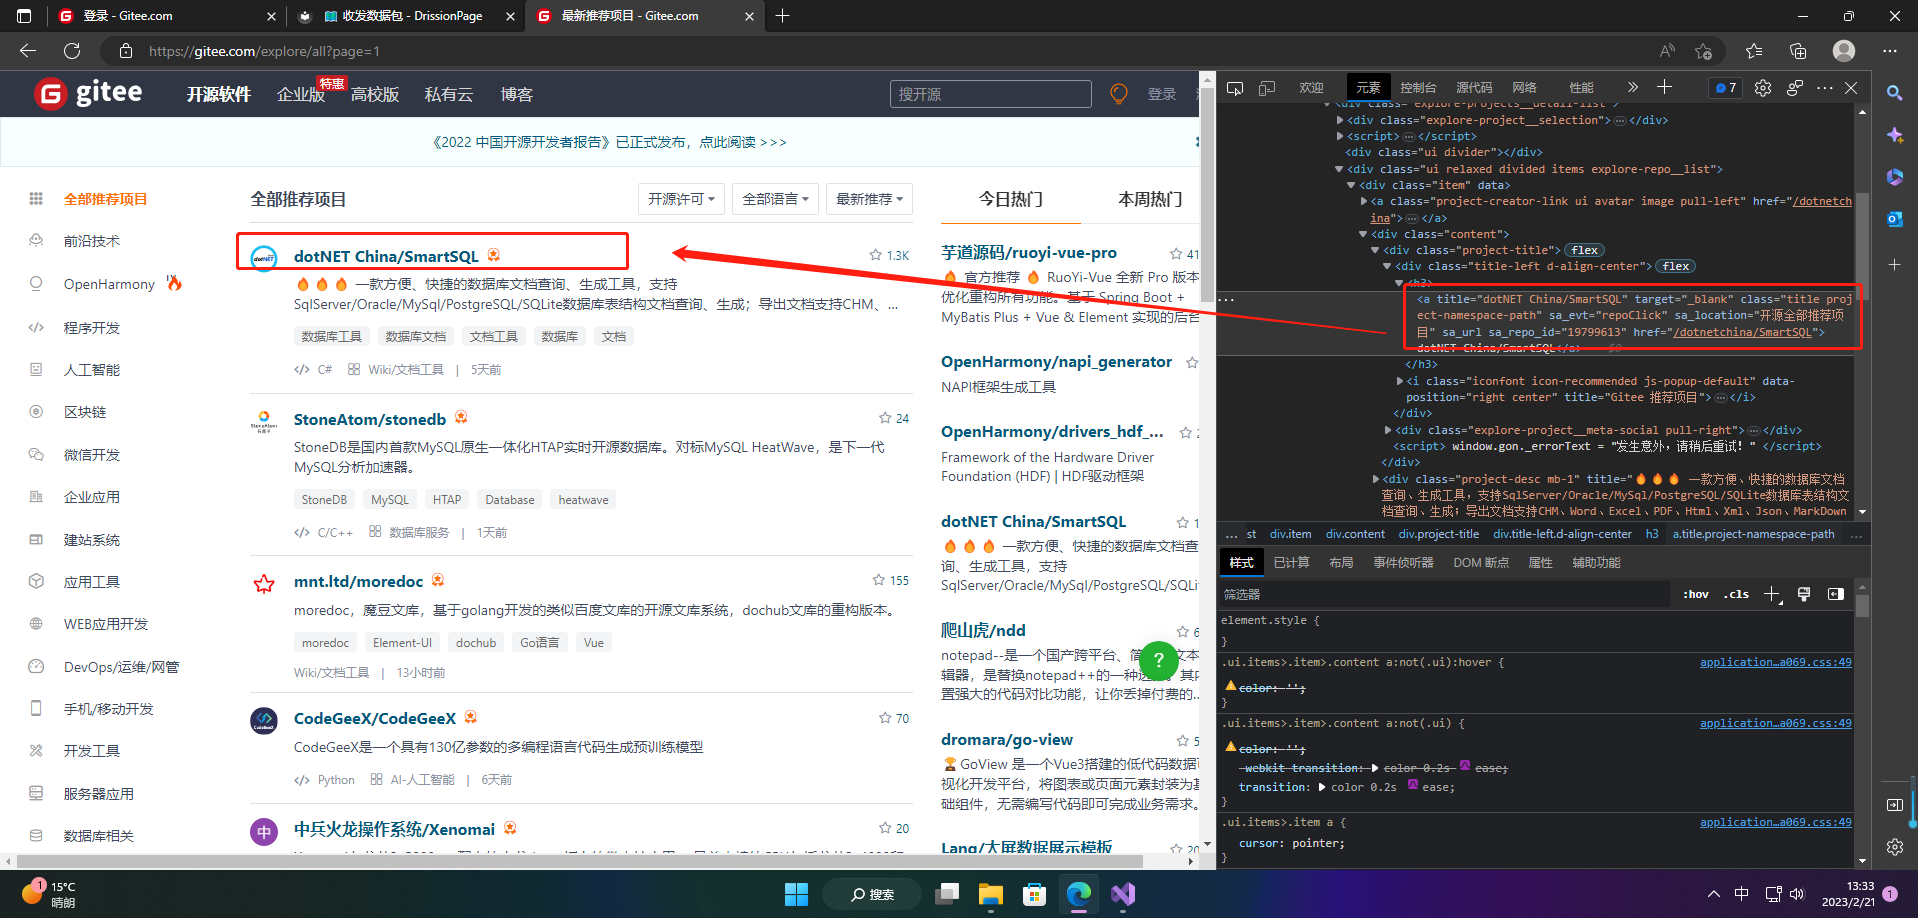The width and height of the screenshot is (1918, 918).
Task: Add a new style rule with the plus icon
Action: (1773, 593)
